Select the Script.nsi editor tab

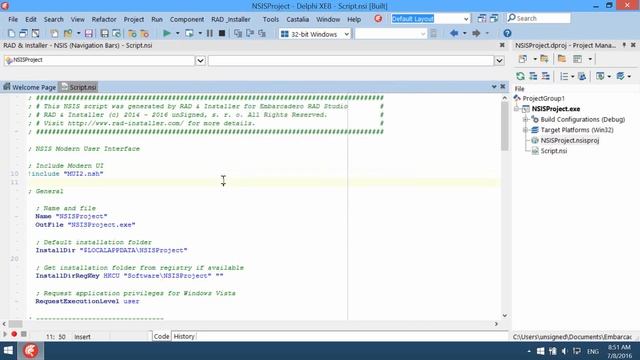tap(78, 87)
